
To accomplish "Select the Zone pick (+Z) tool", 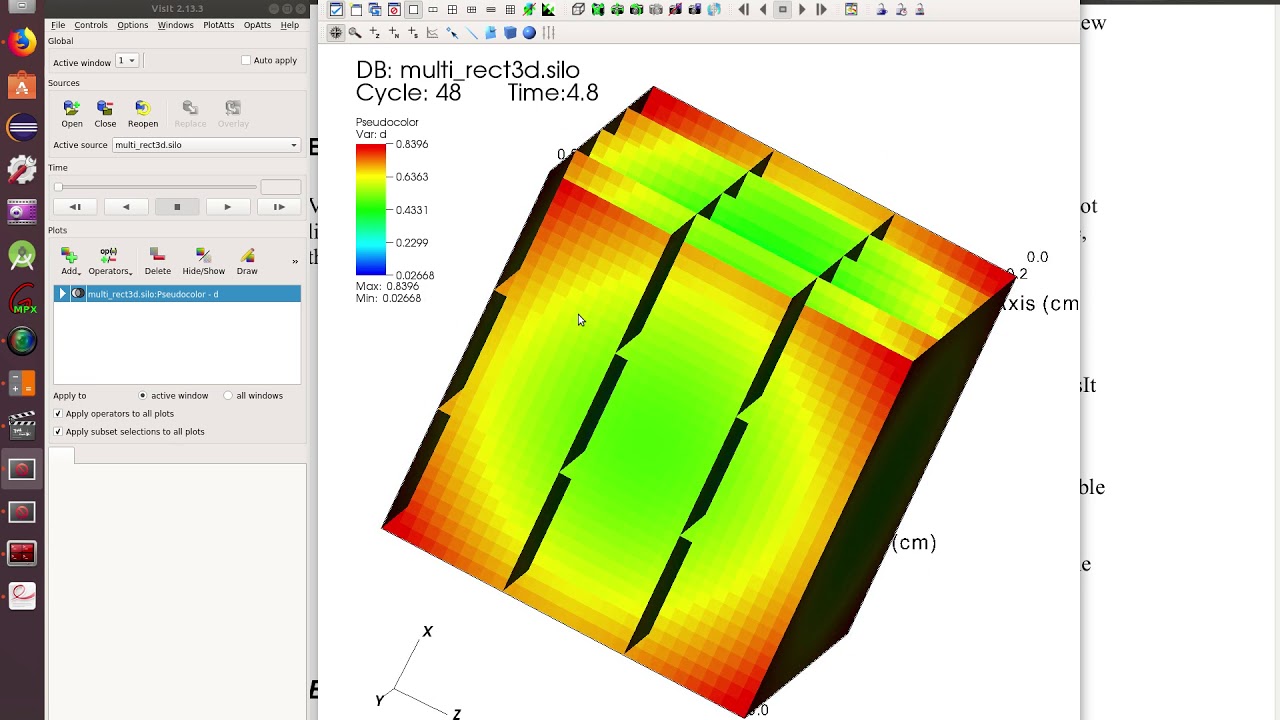I will pos(375,33).
